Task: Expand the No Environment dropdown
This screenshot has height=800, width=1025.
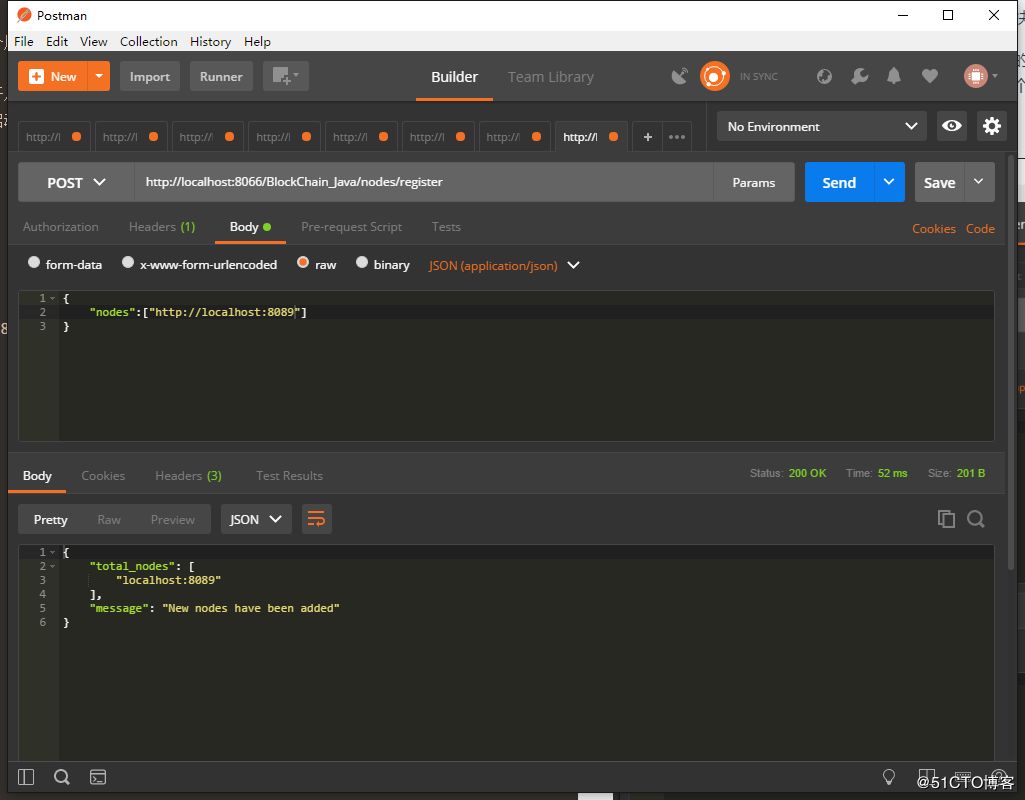Action: tap(821, 126)
